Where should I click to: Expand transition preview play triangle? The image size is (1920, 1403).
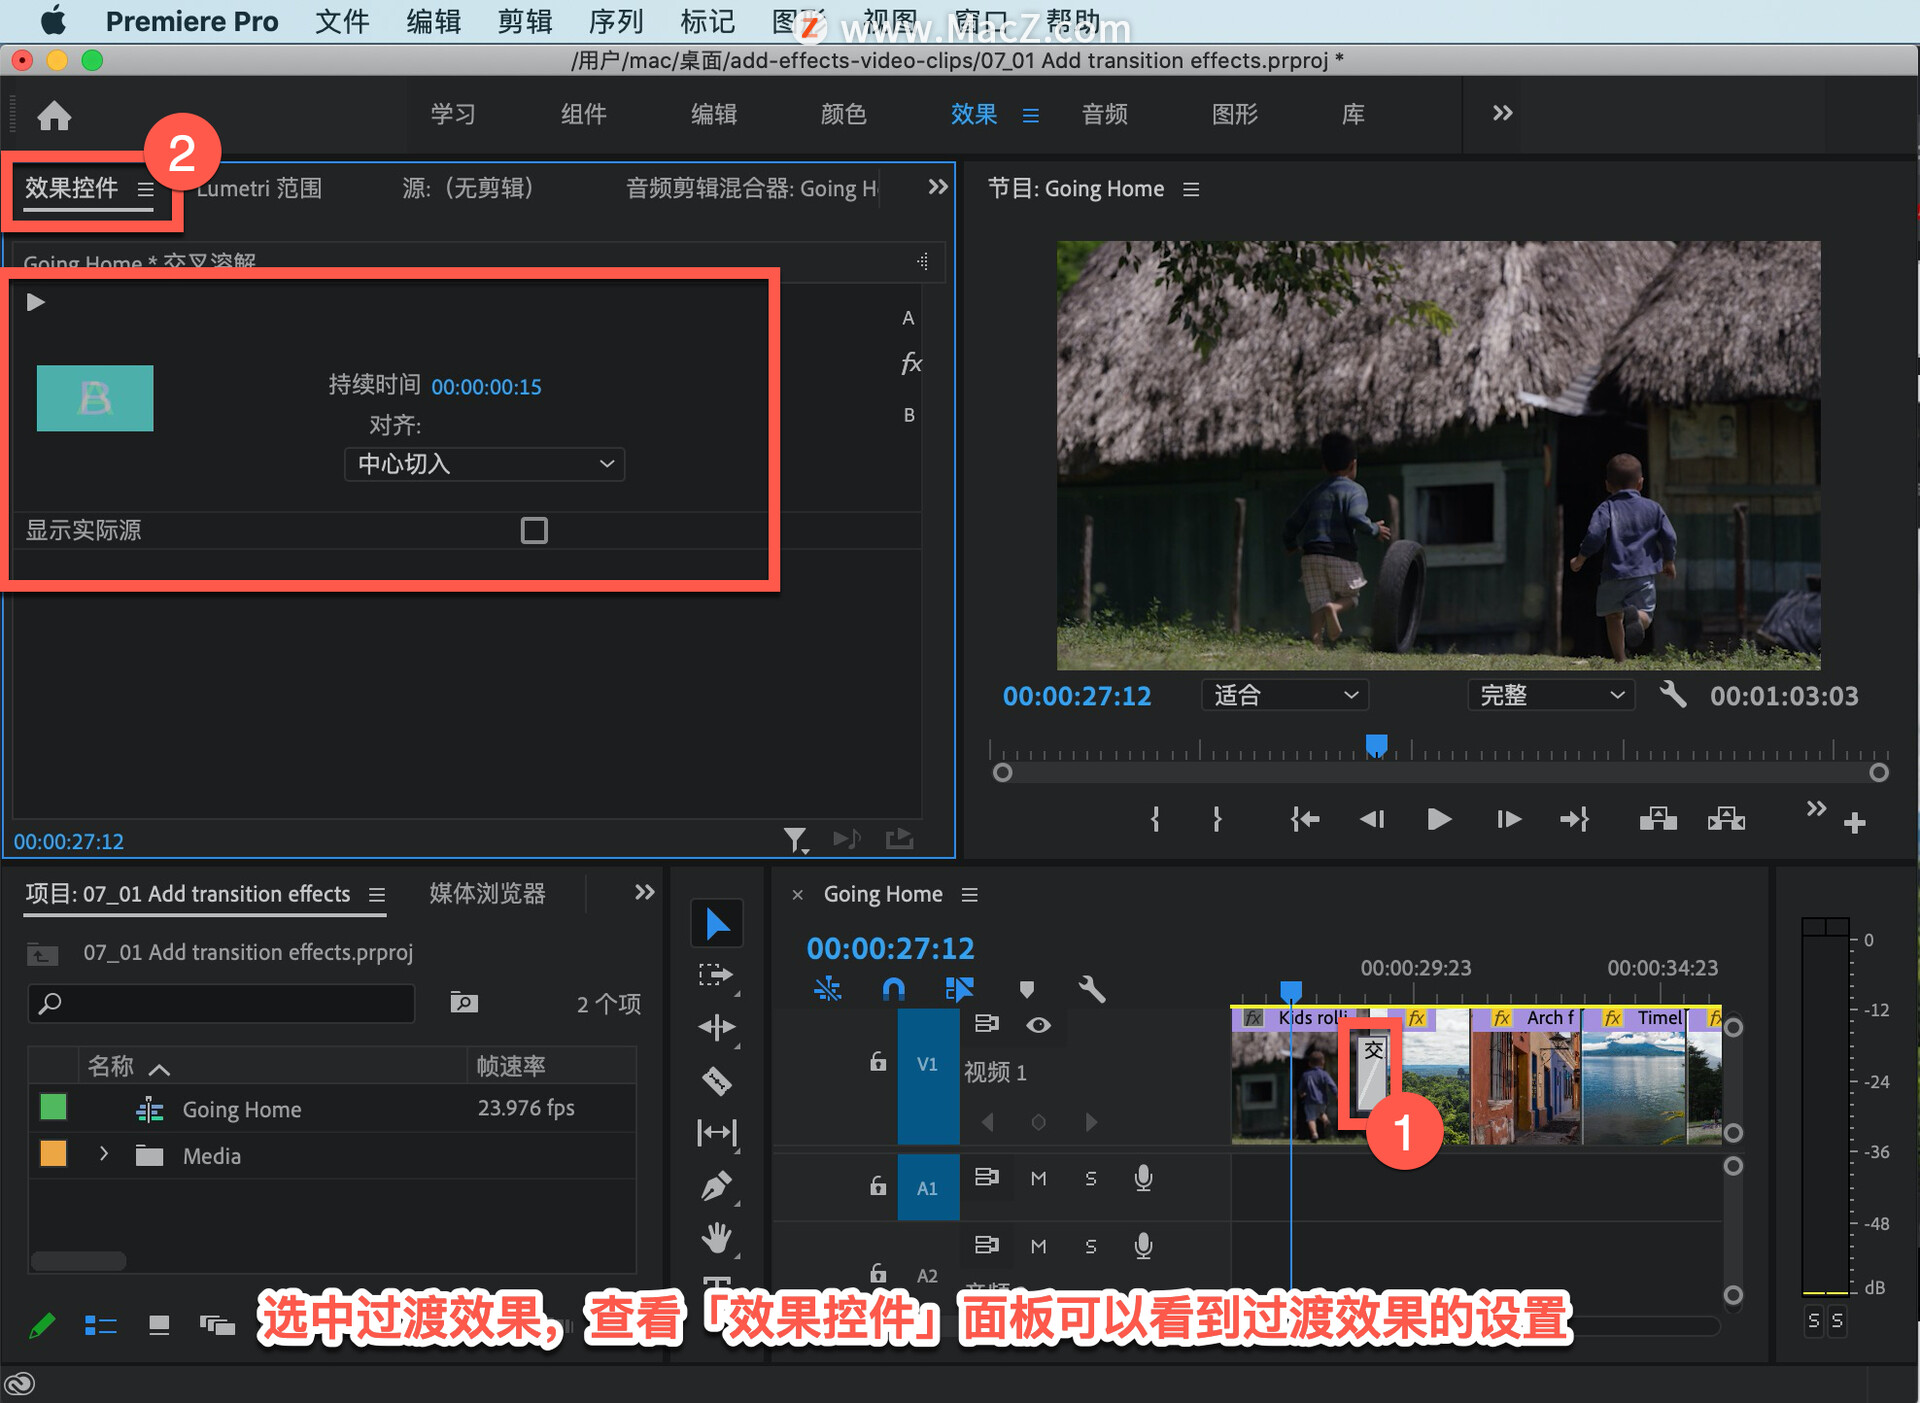(36, 302)
